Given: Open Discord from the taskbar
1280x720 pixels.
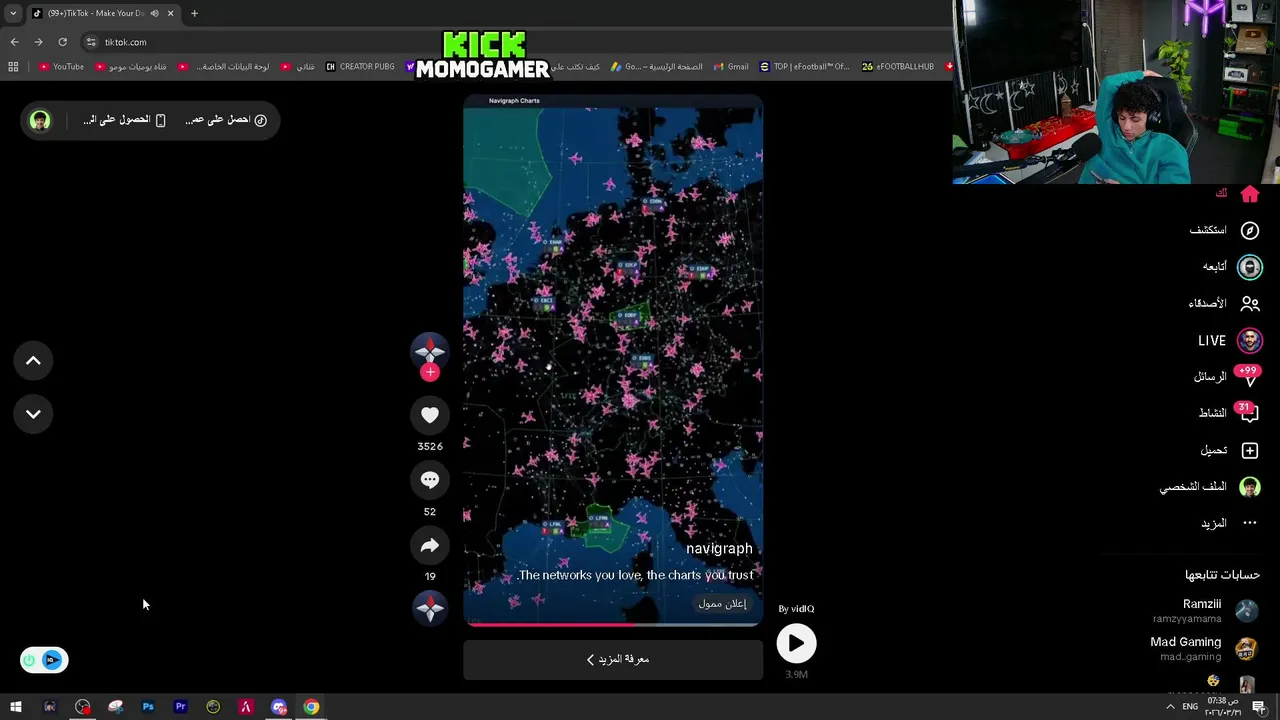Looking at the screenshot, I should (x=279, y=707).
